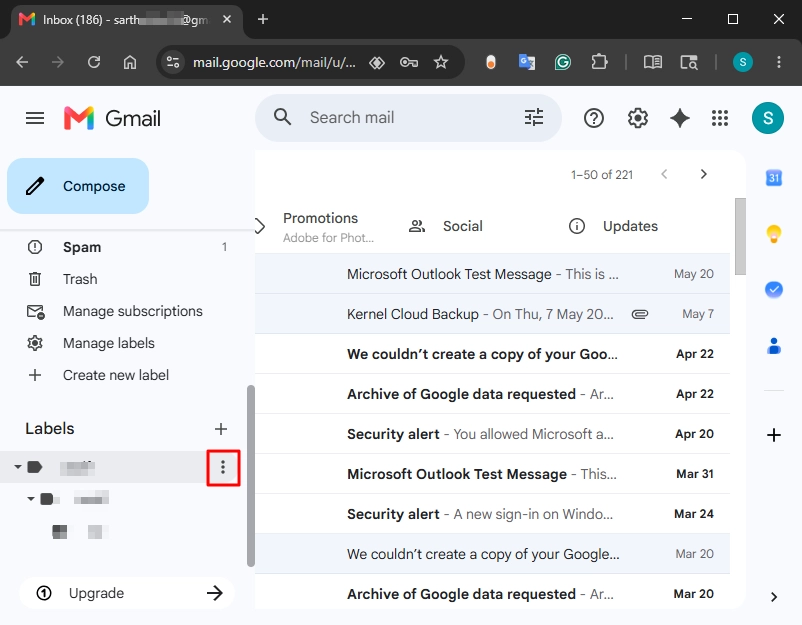Image resolution: width=802 pixels, height=625 pixels.
Task: Go to browser home page
Action: tap(130, 62)
